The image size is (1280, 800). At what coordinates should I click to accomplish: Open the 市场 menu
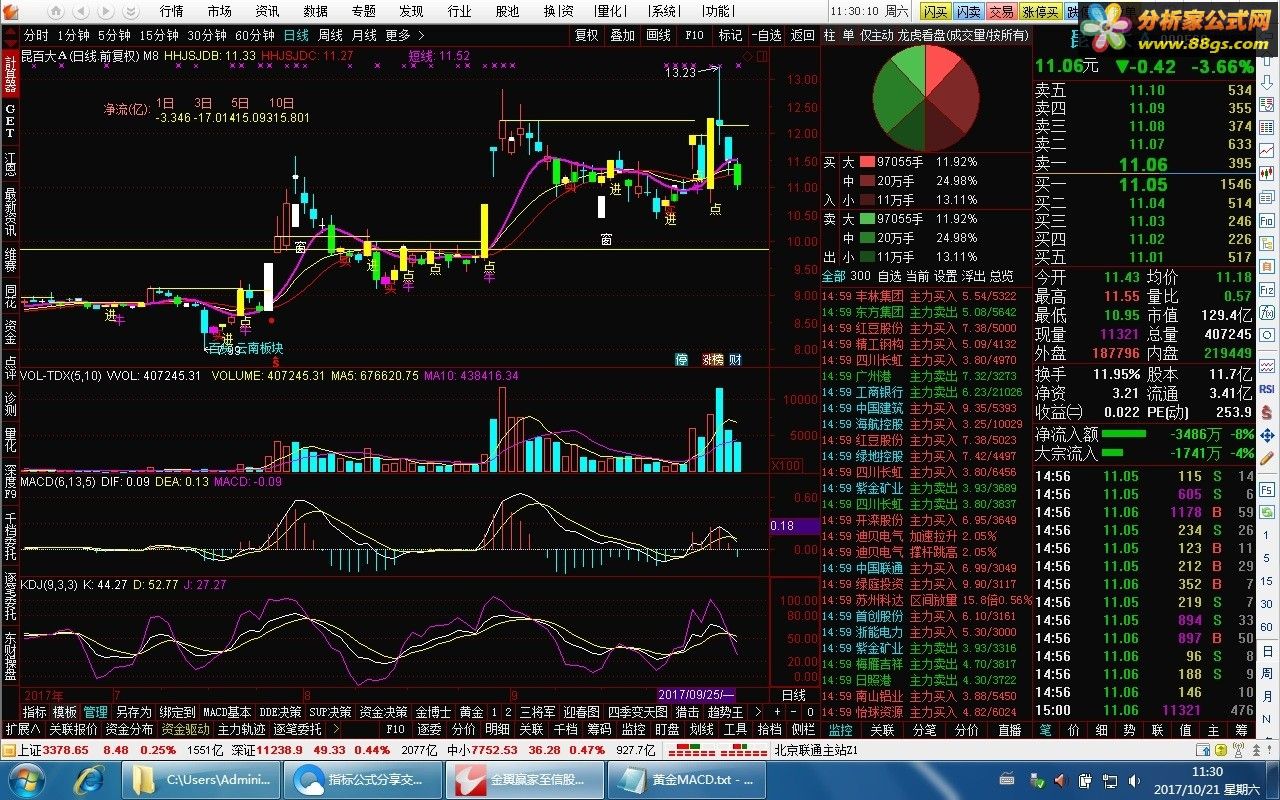(x=219, y=11)
